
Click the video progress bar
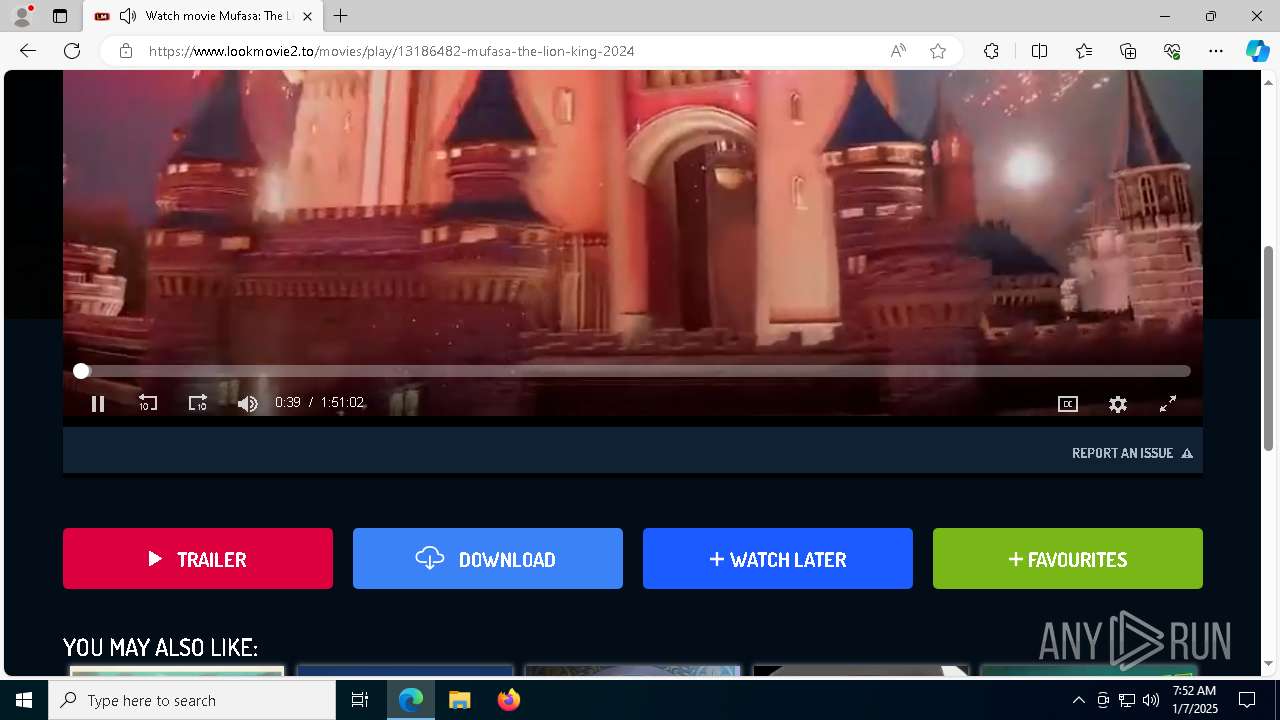tap(636, 371)
